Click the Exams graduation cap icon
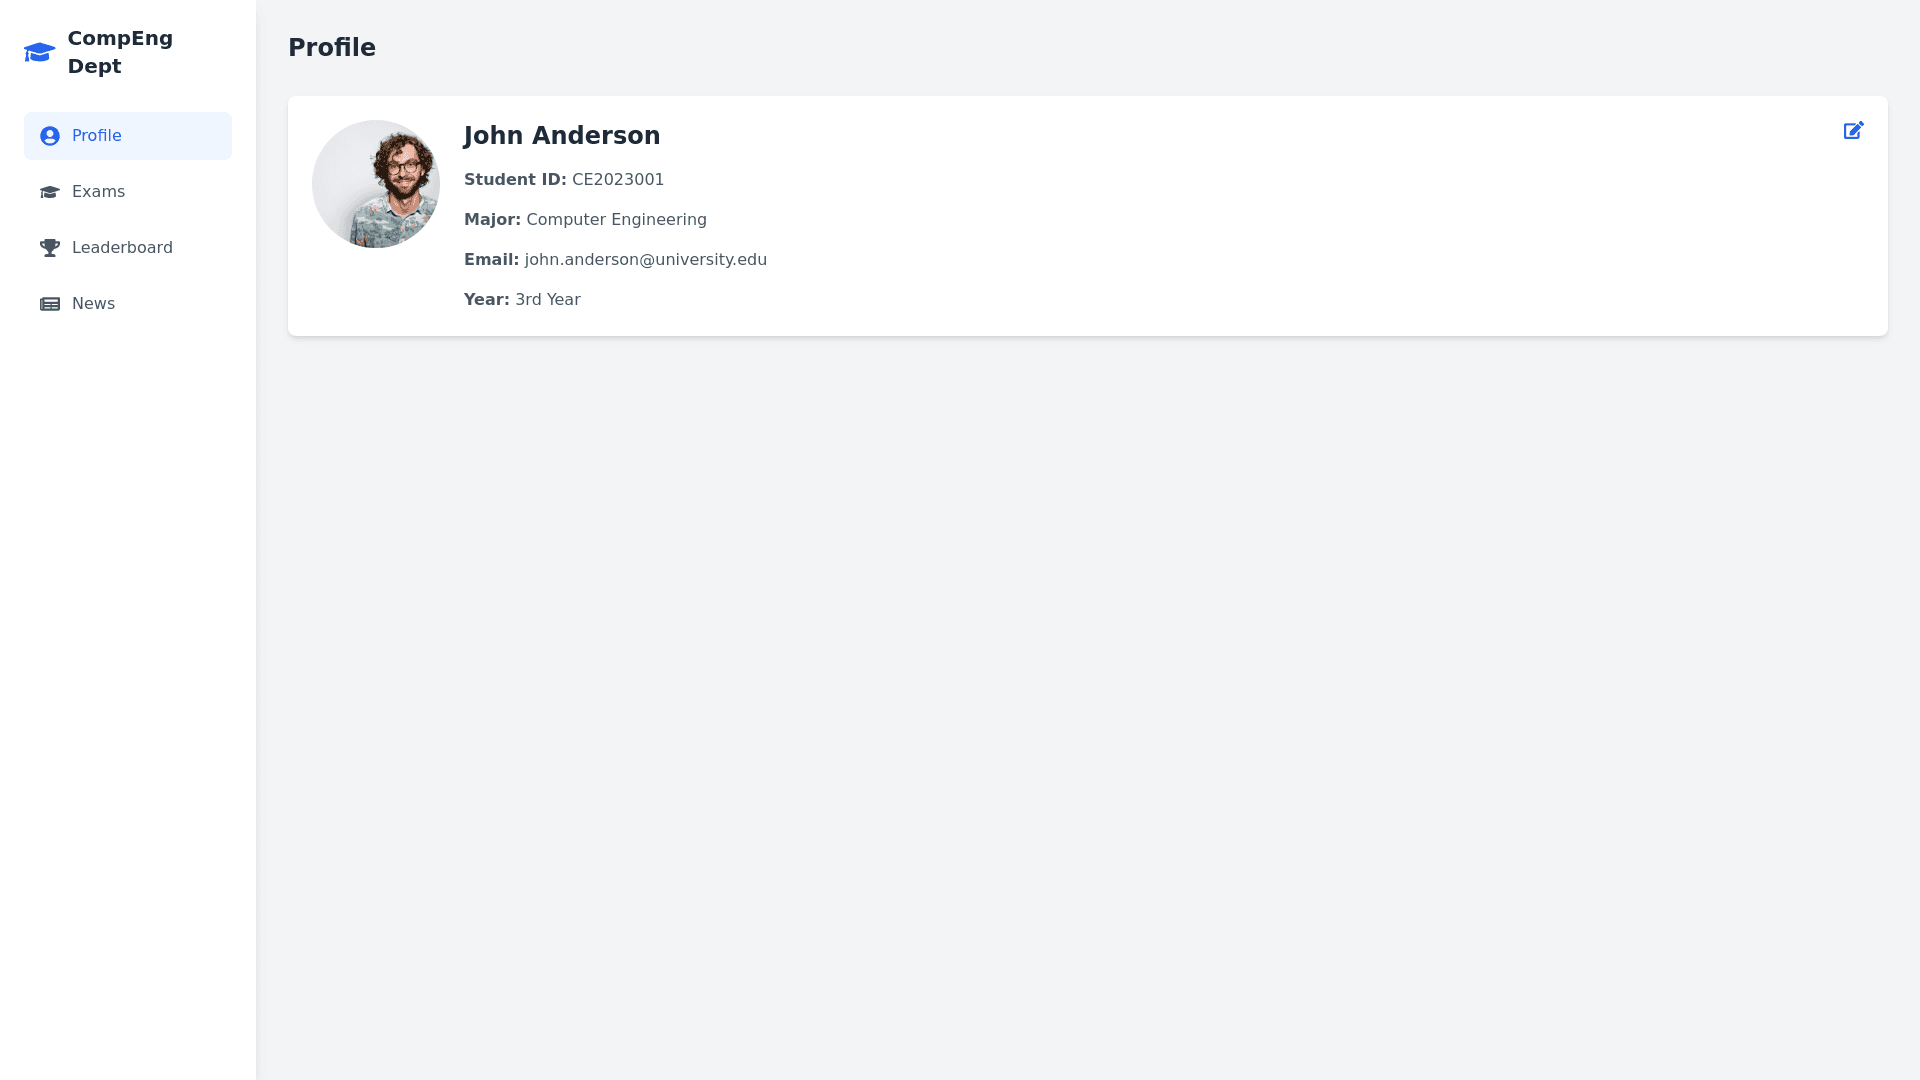The width and height of the screenshot is (1920, 1080). (50, 192)
